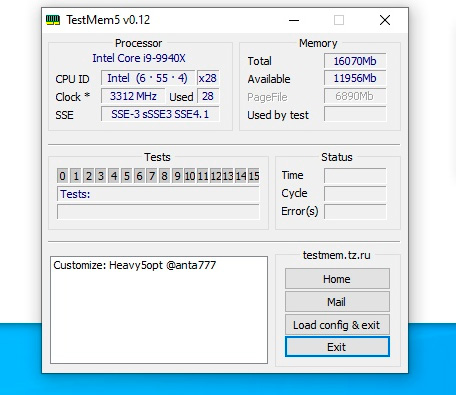The image size is (456, 395).
Task: Click the PageFile value 6890Mb
Action: point(355,96)
